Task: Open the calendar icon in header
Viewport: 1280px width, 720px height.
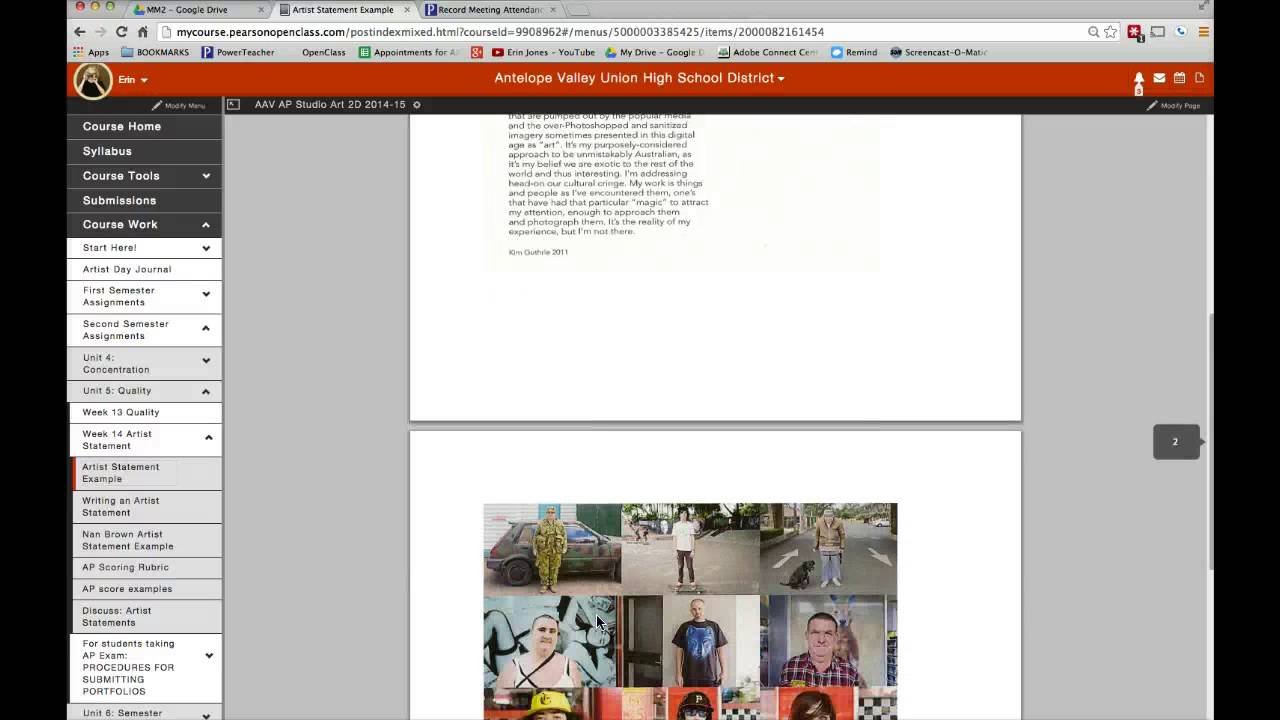Action: 1179,78
